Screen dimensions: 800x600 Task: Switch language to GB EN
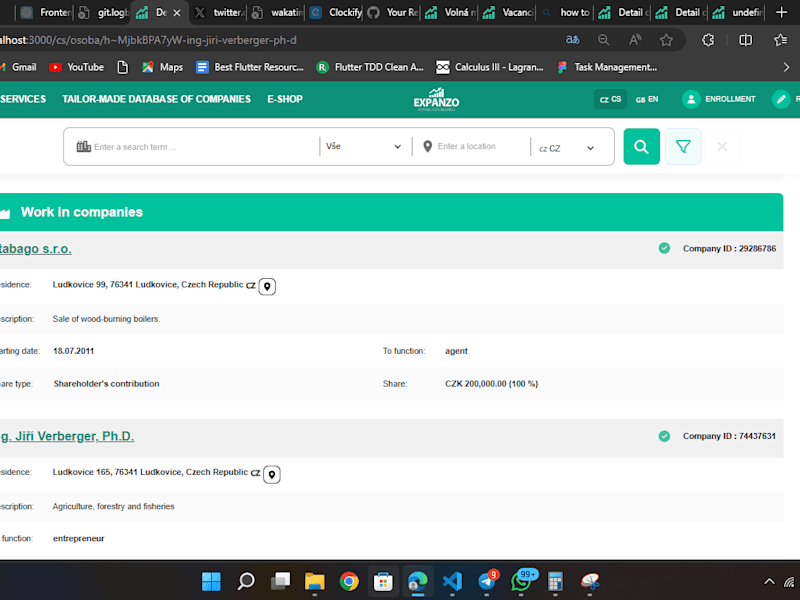point(646,99)
